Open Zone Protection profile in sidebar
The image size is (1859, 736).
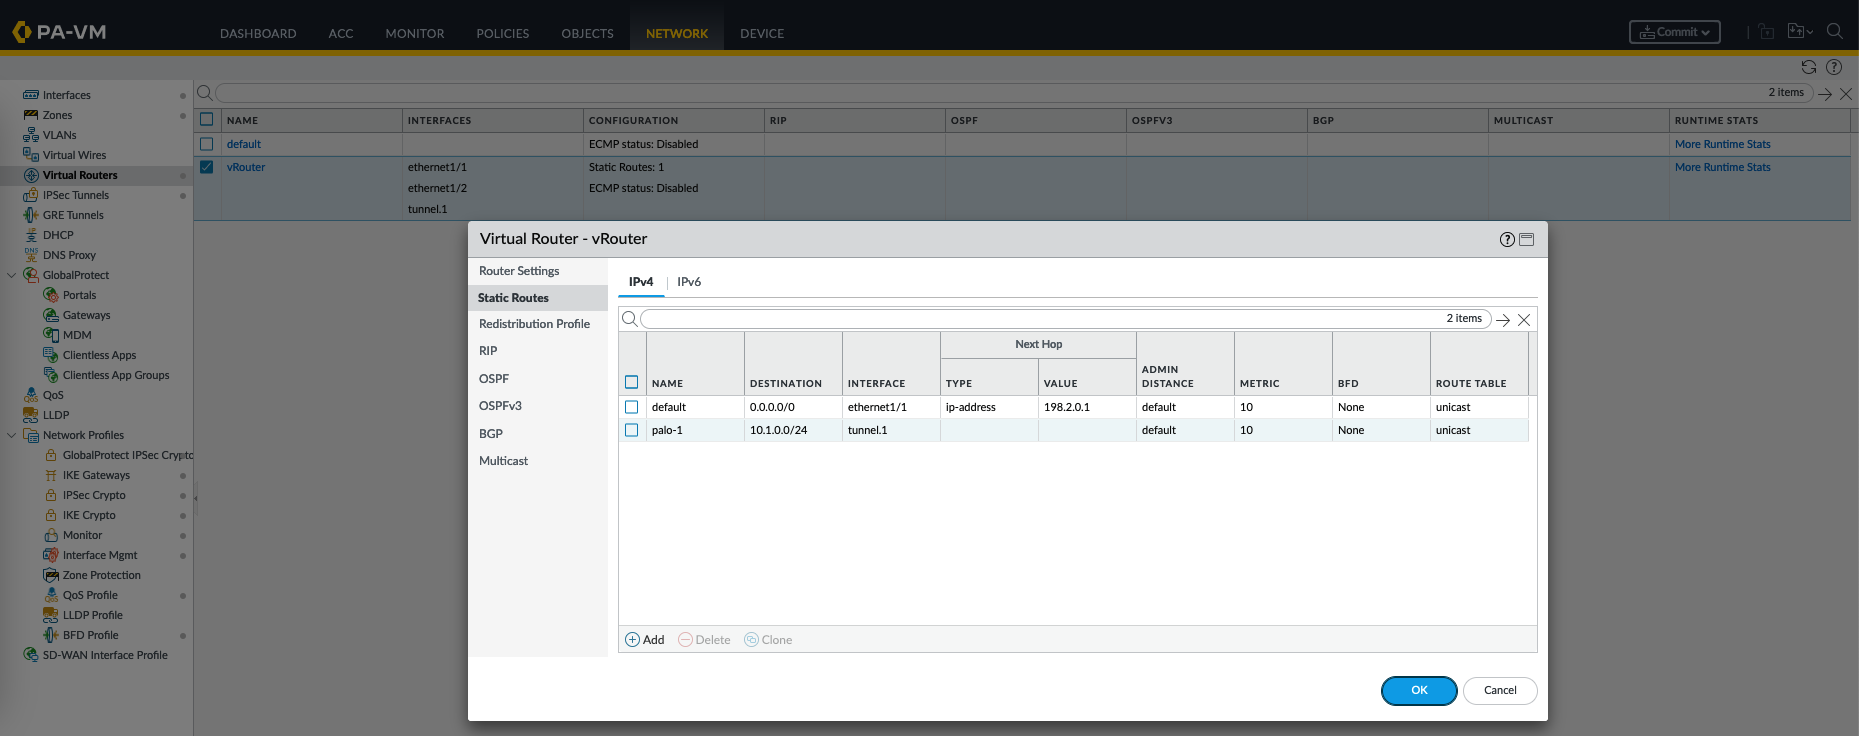pyautogui.click(x=101, y=575)
